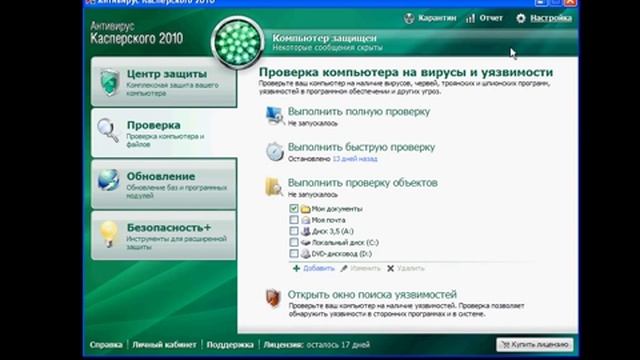This screenshot has width=640, height=360.
Task: Check the Диск 3,5 (A:) checkbox
Action: coord(294,231)
